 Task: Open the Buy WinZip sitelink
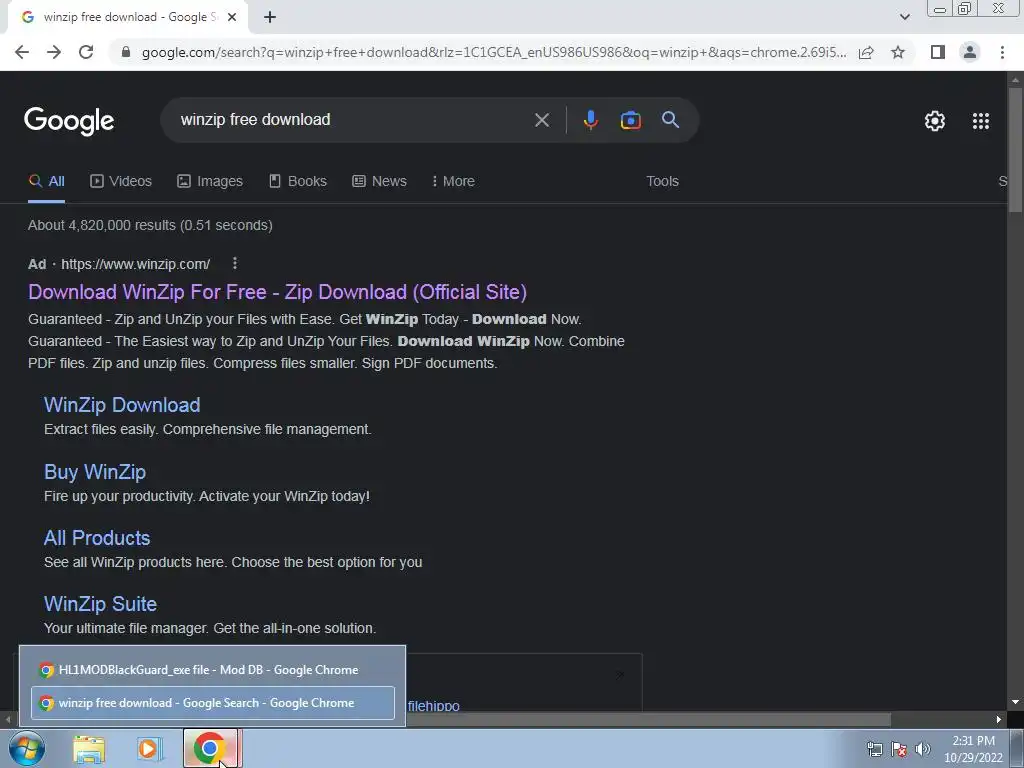[x=95, y=472]
